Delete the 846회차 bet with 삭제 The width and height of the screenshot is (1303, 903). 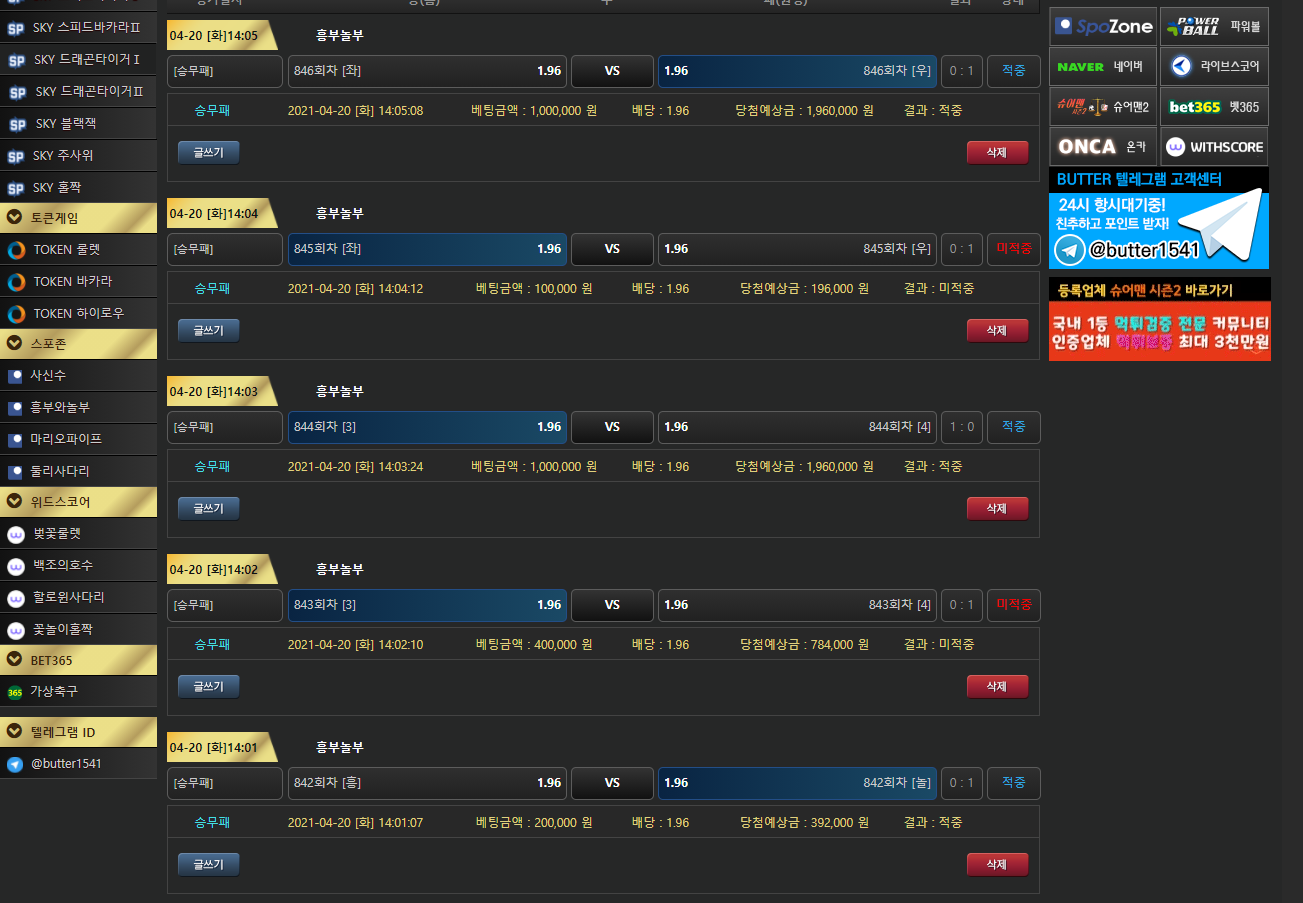(996, 153)
